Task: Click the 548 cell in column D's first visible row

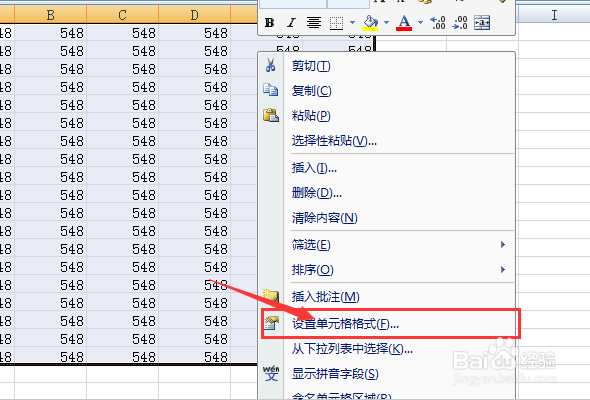Action: click(x=195, y=33)
